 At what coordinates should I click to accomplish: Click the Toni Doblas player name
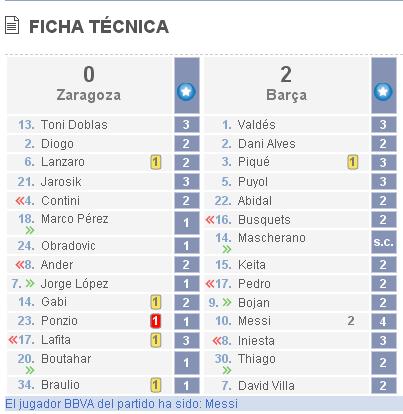coord(74,125)
